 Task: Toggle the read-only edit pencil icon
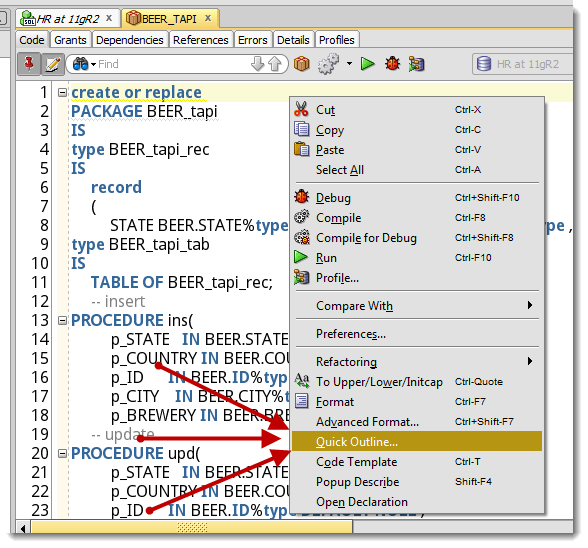pyautogui.click(x=52, y=64)
